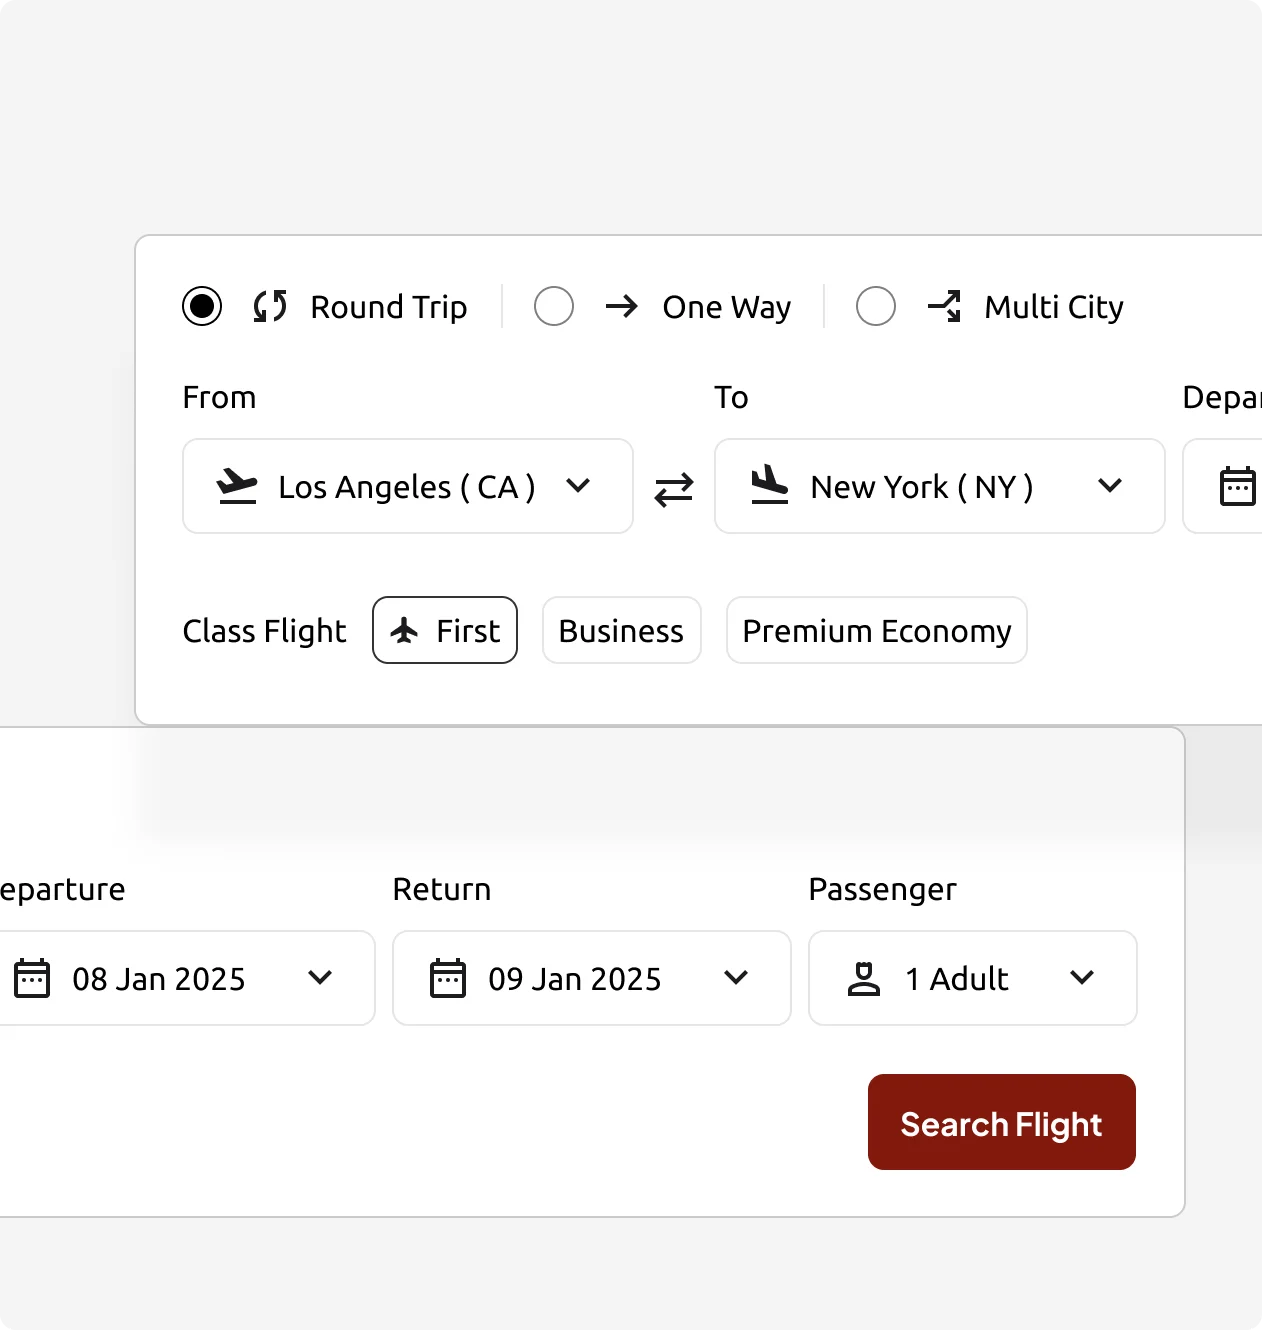The image size is (1262, 1330).
Task: Select the Multi City radio button
Action: tap(876, 306)
